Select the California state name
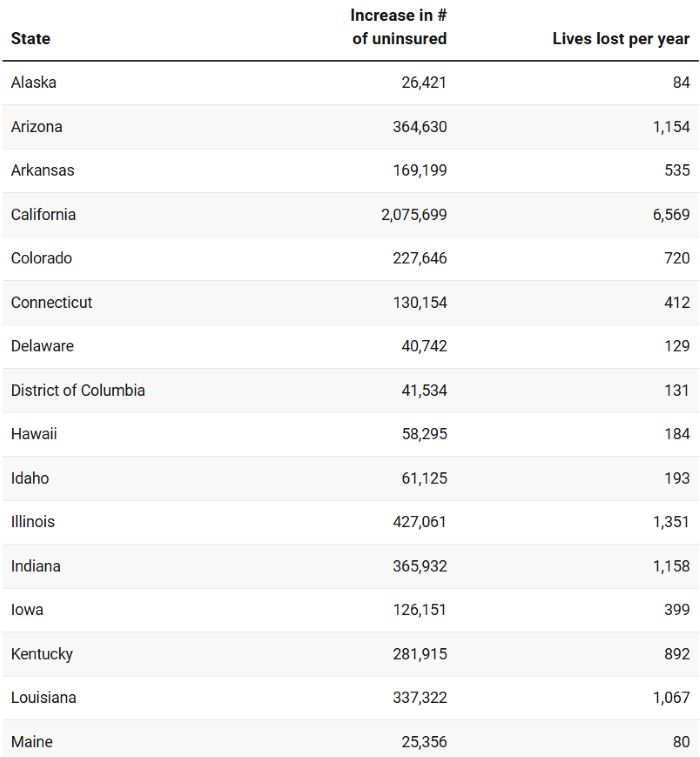The image size is (700, 757). (43, 214)
